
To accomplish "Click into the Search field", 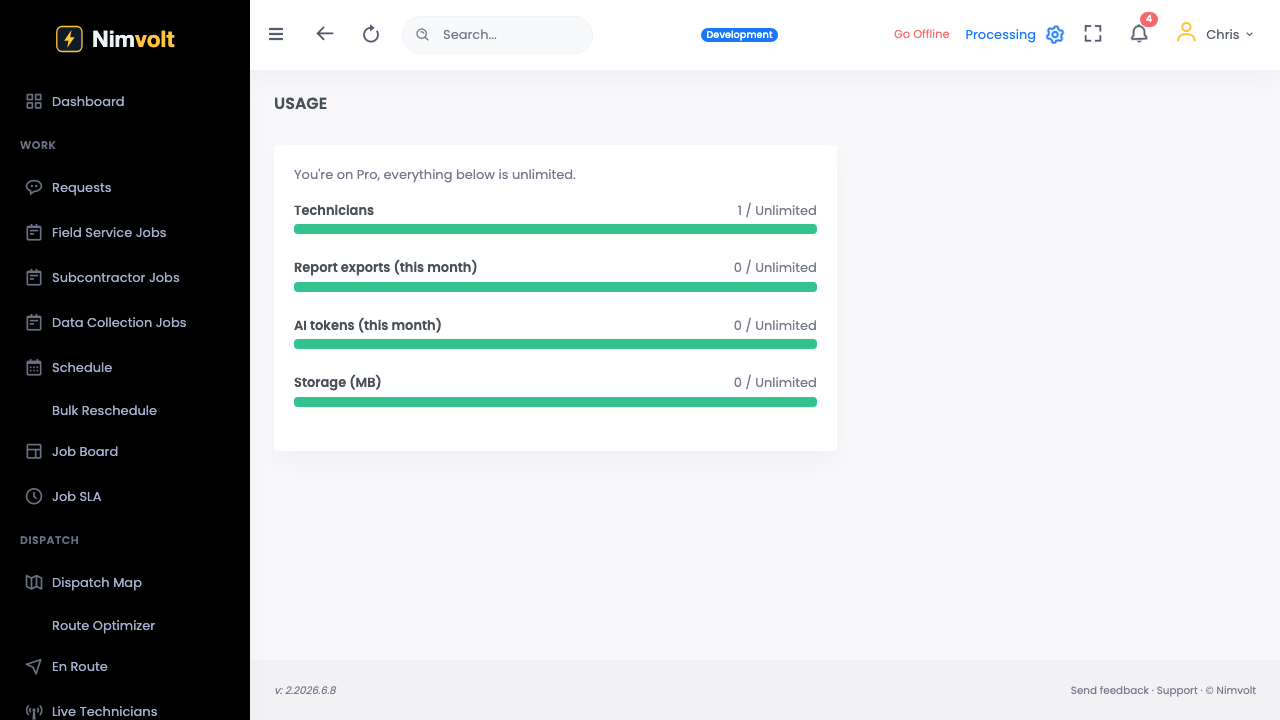I will tap(497, 34).
